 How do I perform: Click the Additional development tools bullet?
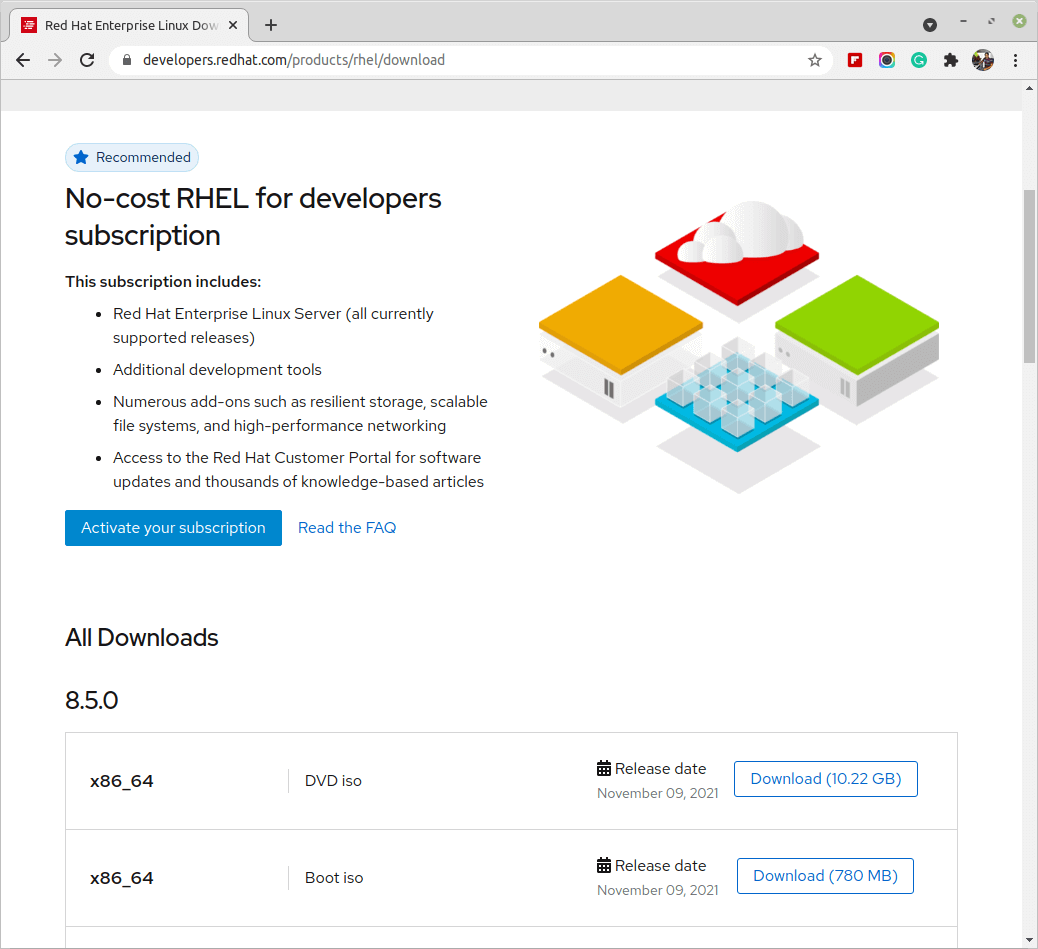217,370
